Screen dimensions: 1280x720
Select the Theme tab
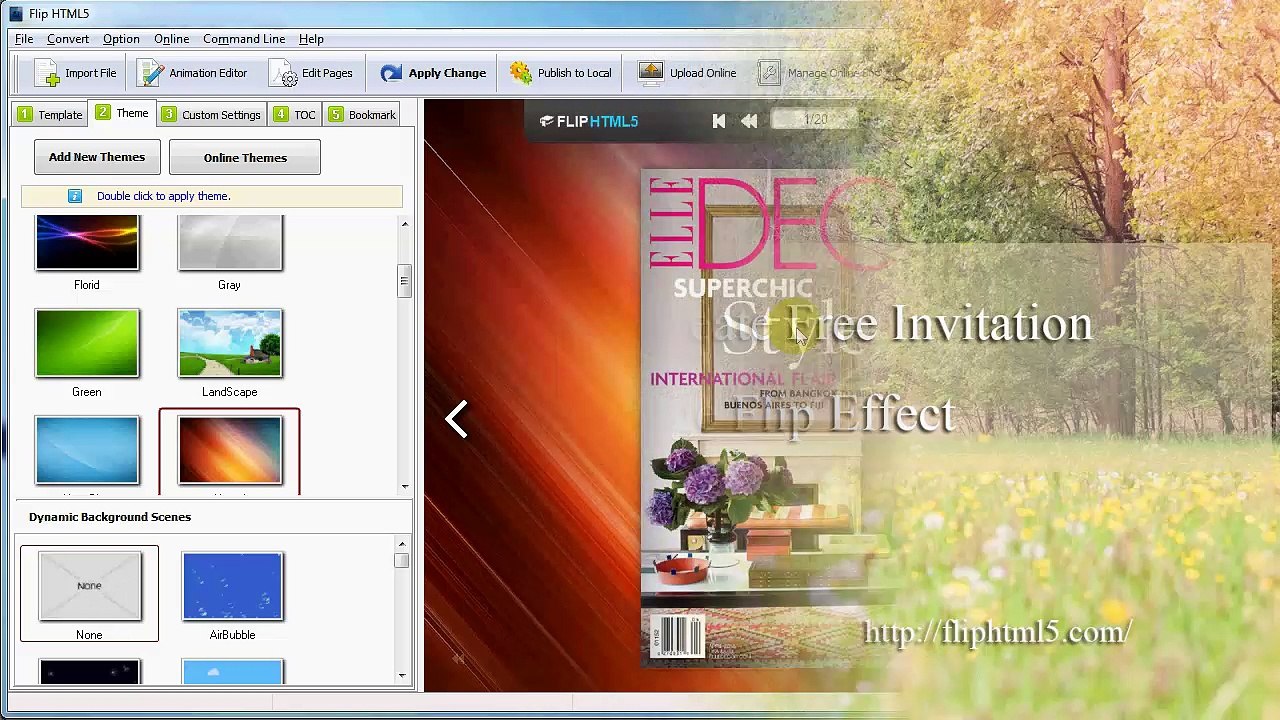click(x=122, y=113)
